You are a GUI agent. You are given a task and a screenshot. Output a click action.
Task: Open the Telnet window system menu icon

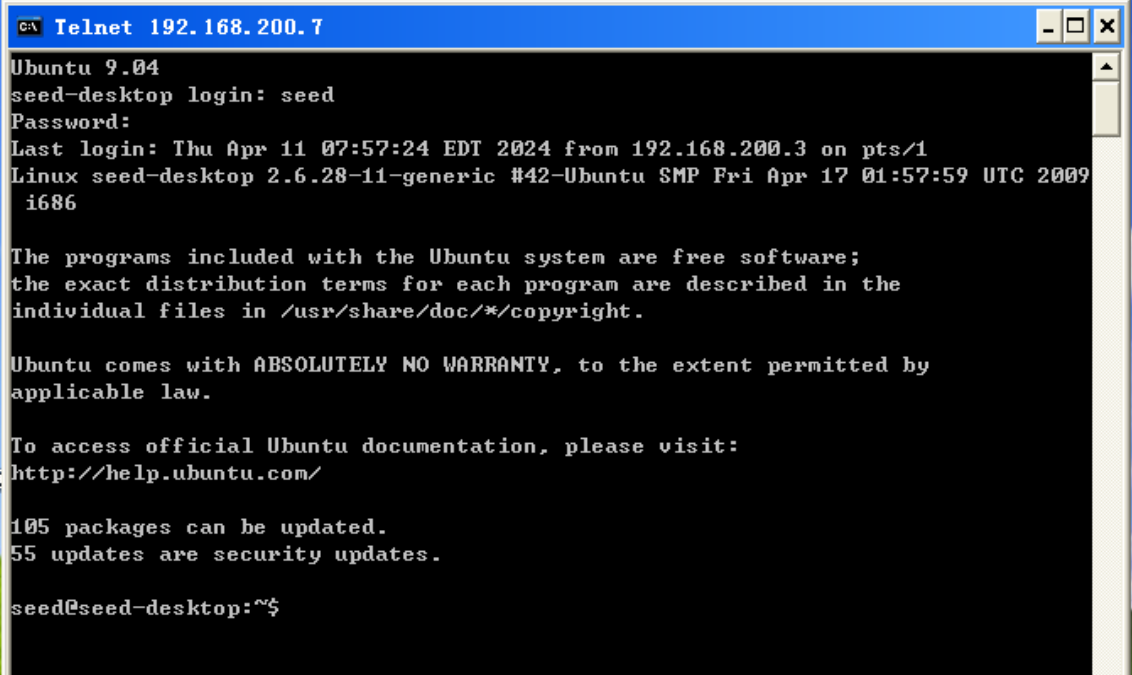(30, 26)
